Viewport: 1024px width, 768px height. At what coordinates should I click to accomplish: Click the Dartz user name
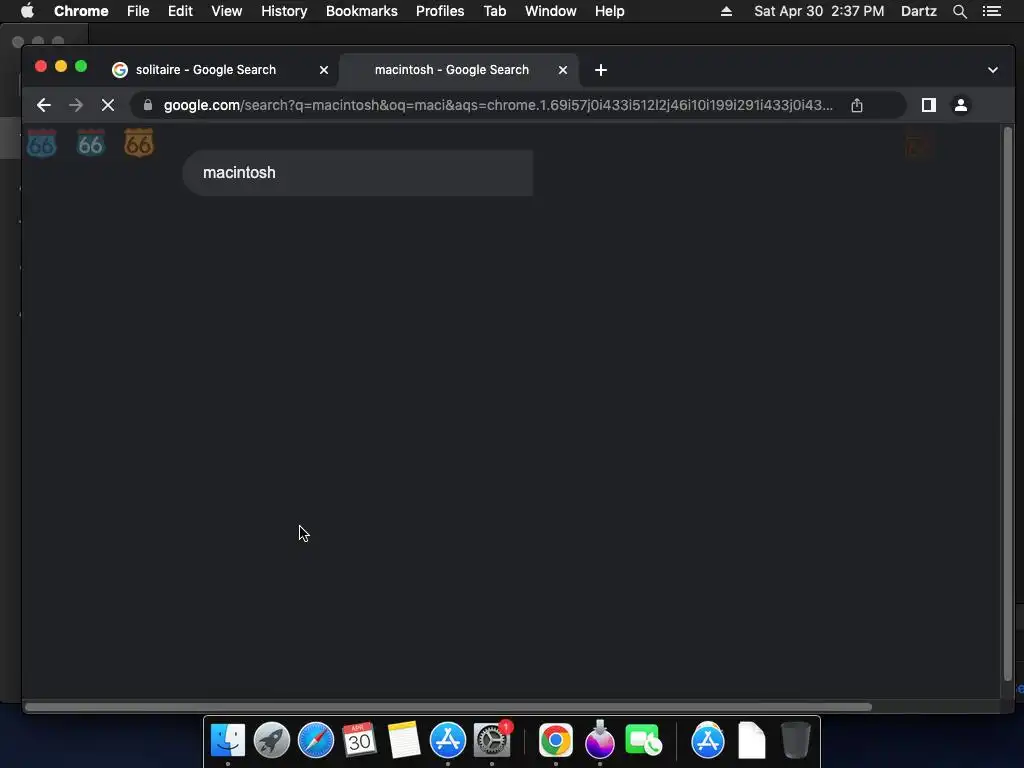coord(919,11)
